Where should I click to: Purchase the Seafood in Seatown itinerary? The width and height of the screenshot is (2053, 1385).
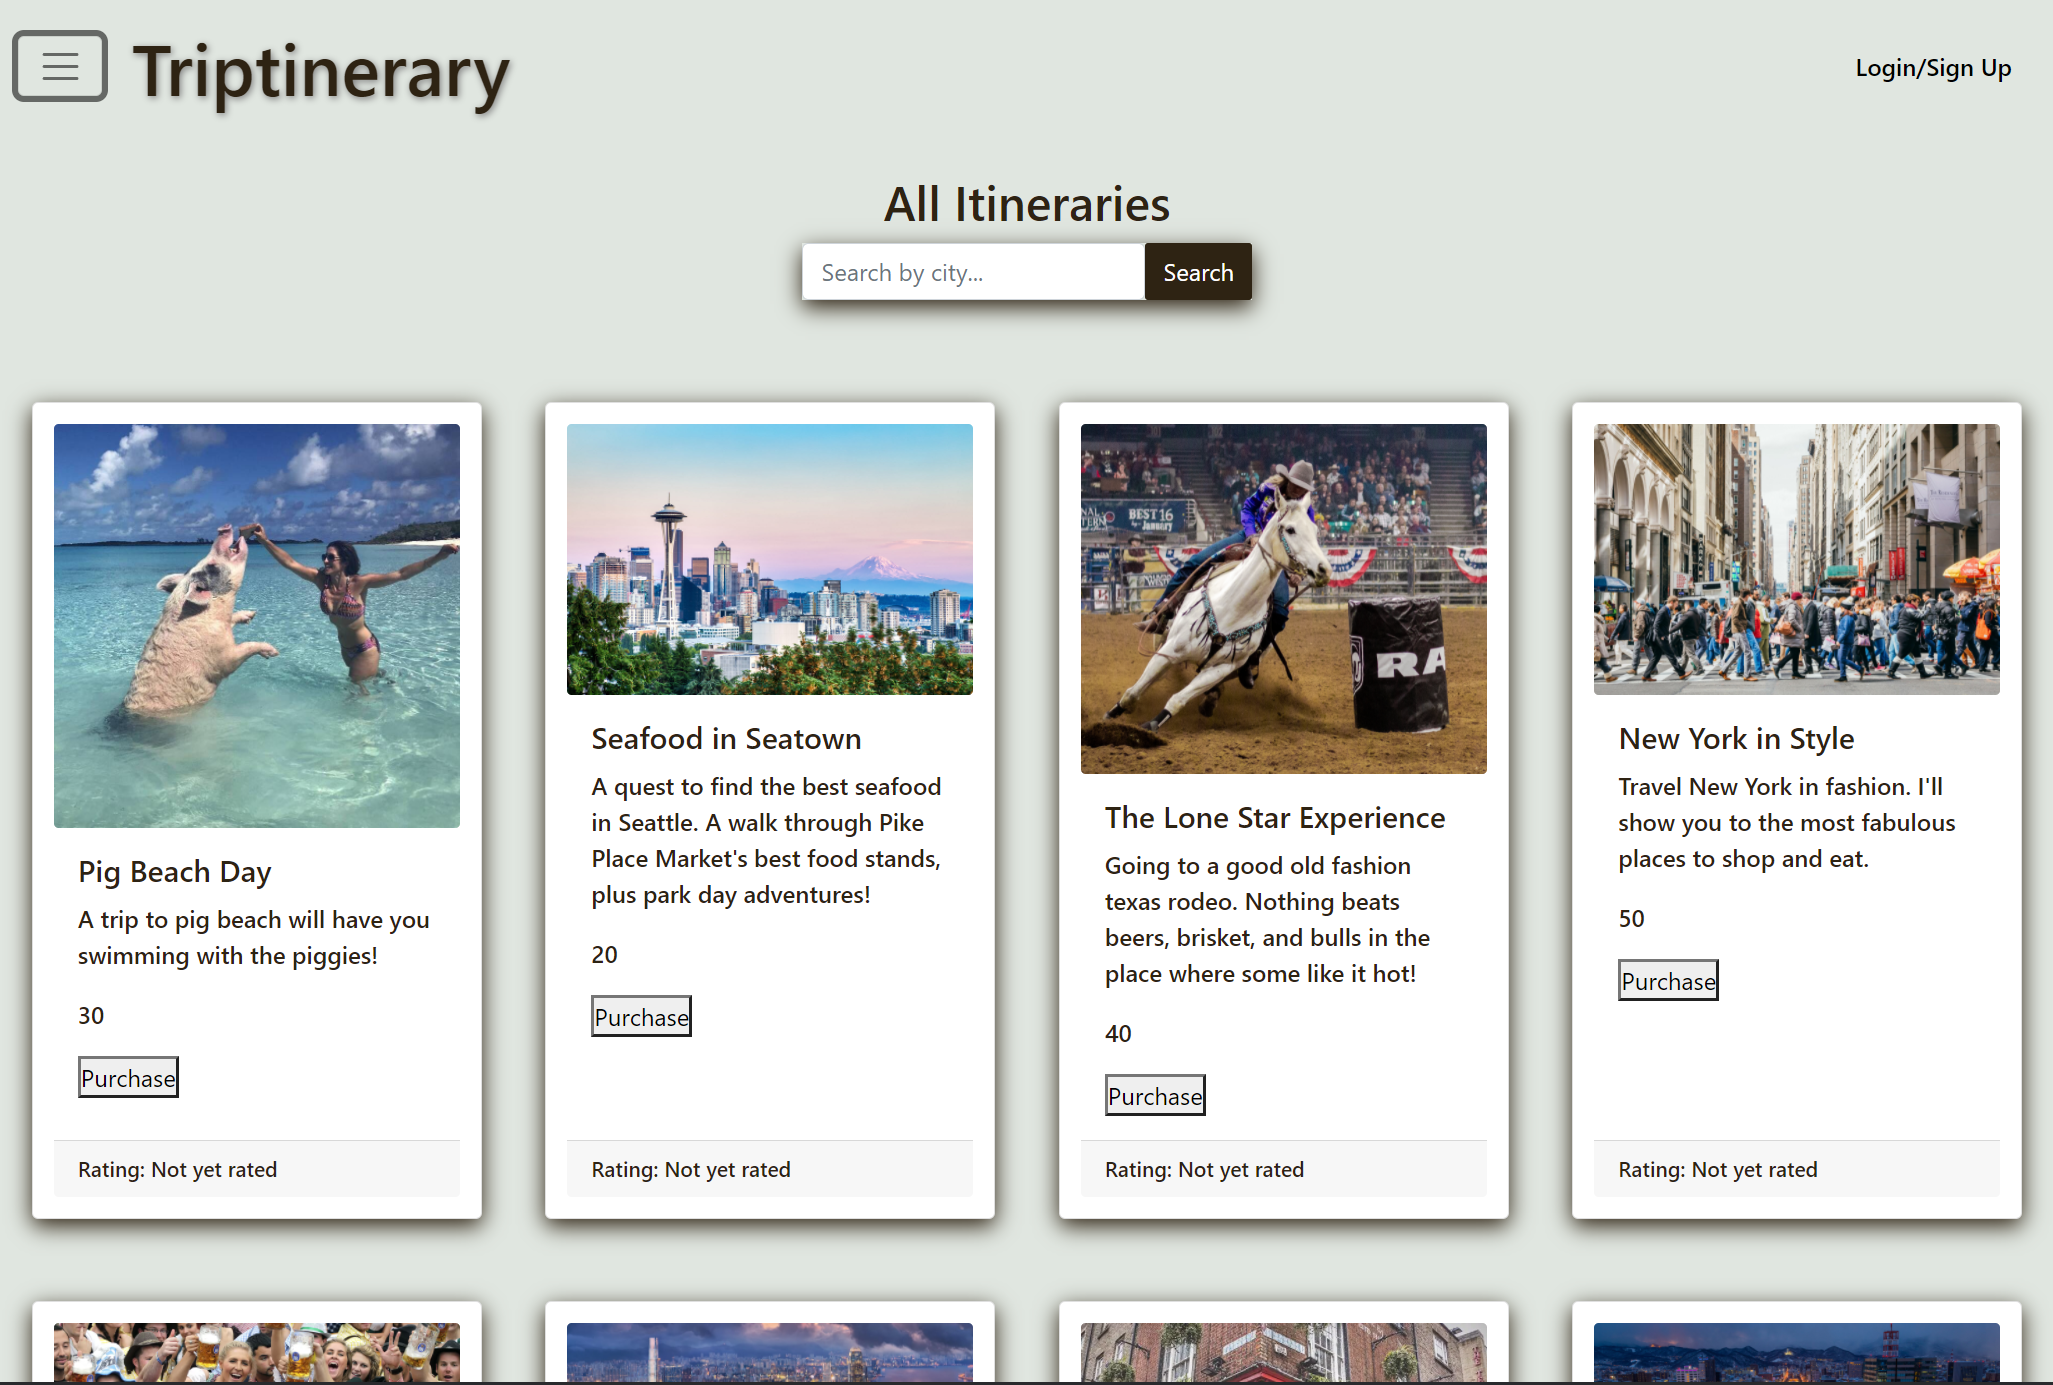coord(641,1016)
